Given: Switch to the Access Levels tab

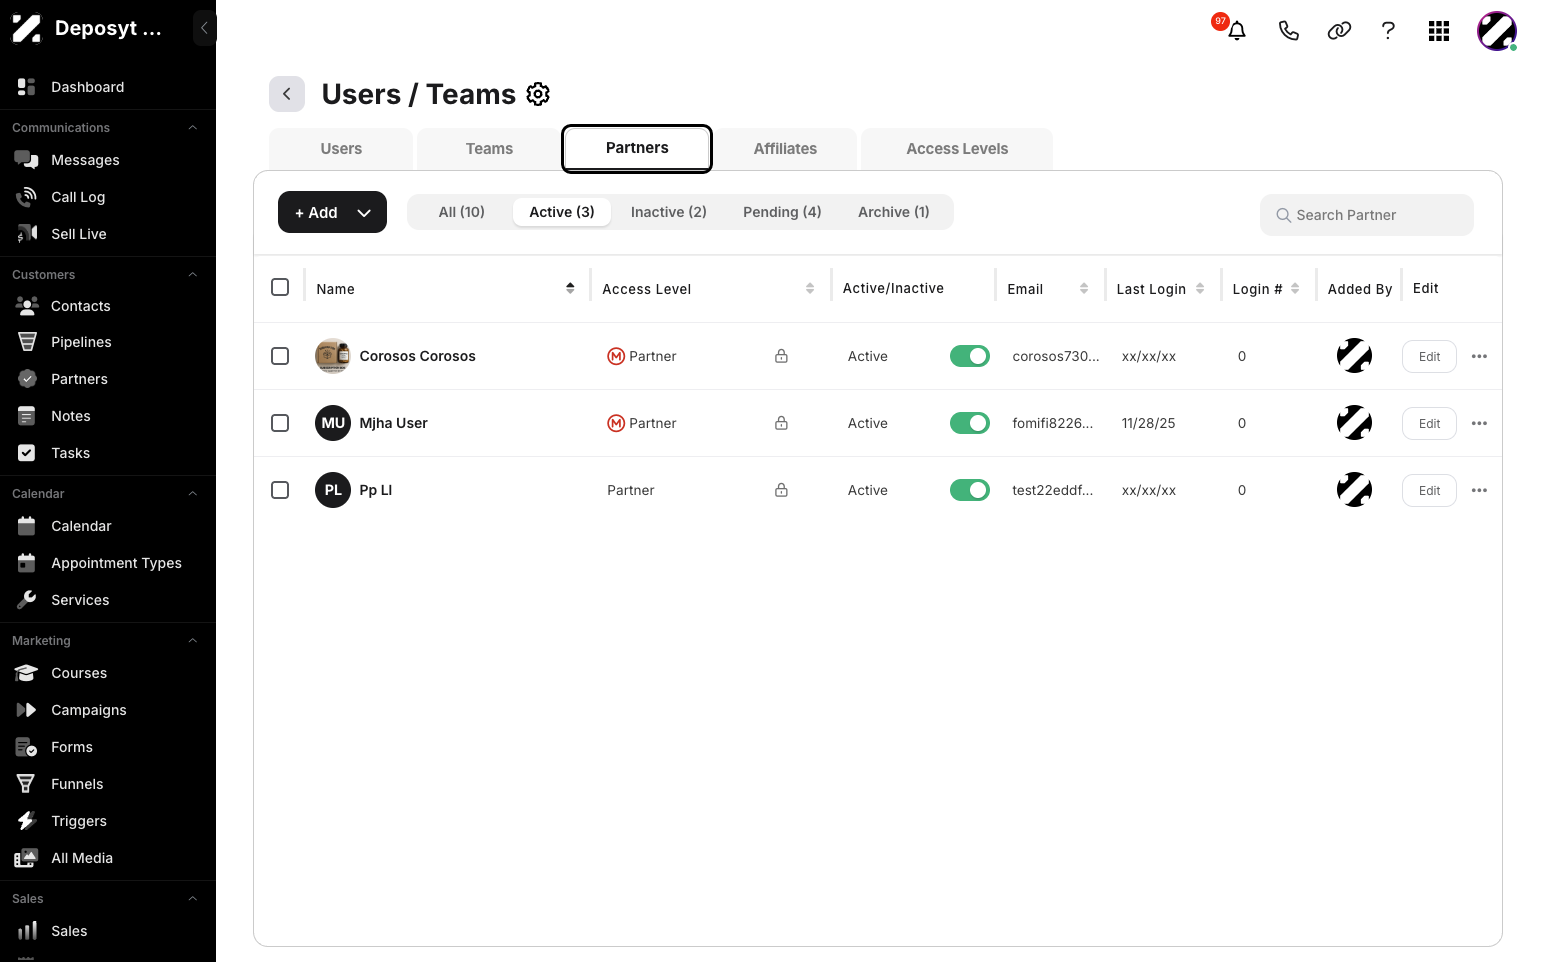Looking at the screenshot, I should click(957, 149).
